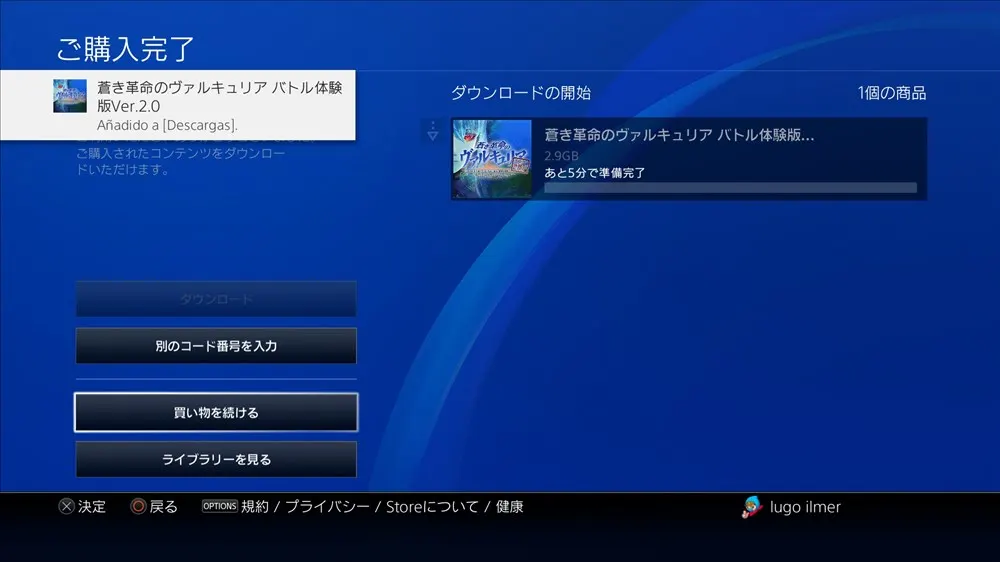Click the cross button icon beside 決定

[x=66, y=507]
